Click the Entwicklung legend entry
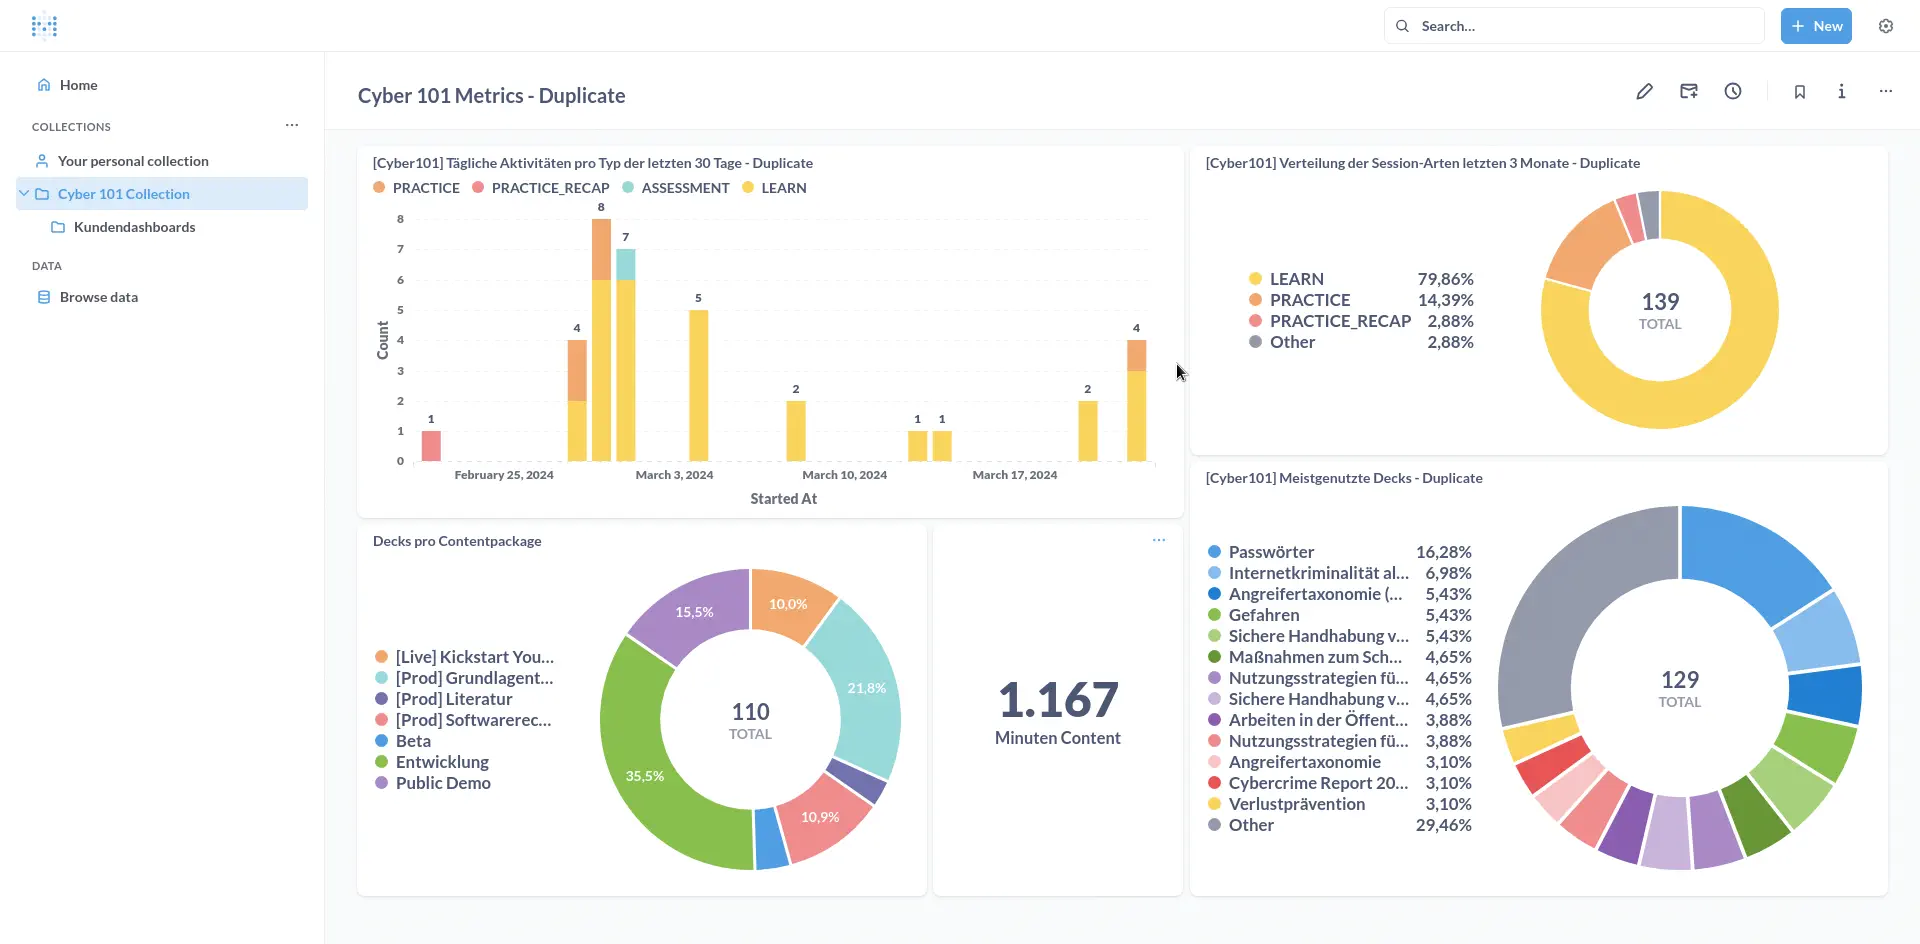Viewport: 1920px width, 944px height. point(432,762)
